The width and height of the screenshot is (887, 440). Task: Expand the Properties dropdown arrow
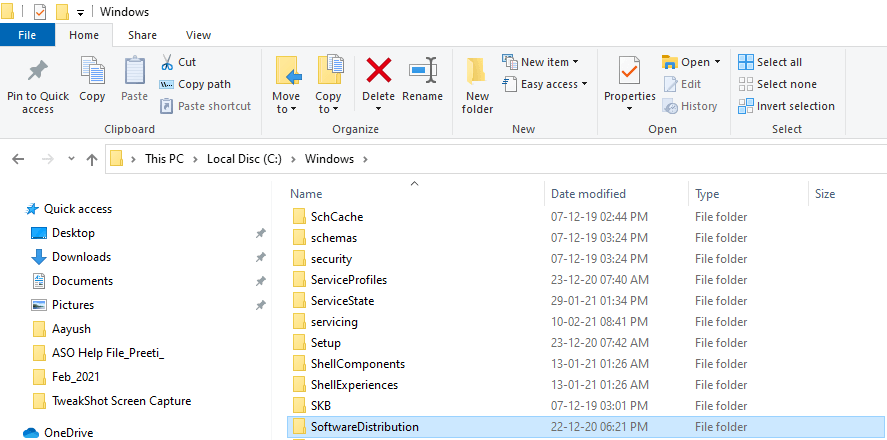click(x=630, y=109)
